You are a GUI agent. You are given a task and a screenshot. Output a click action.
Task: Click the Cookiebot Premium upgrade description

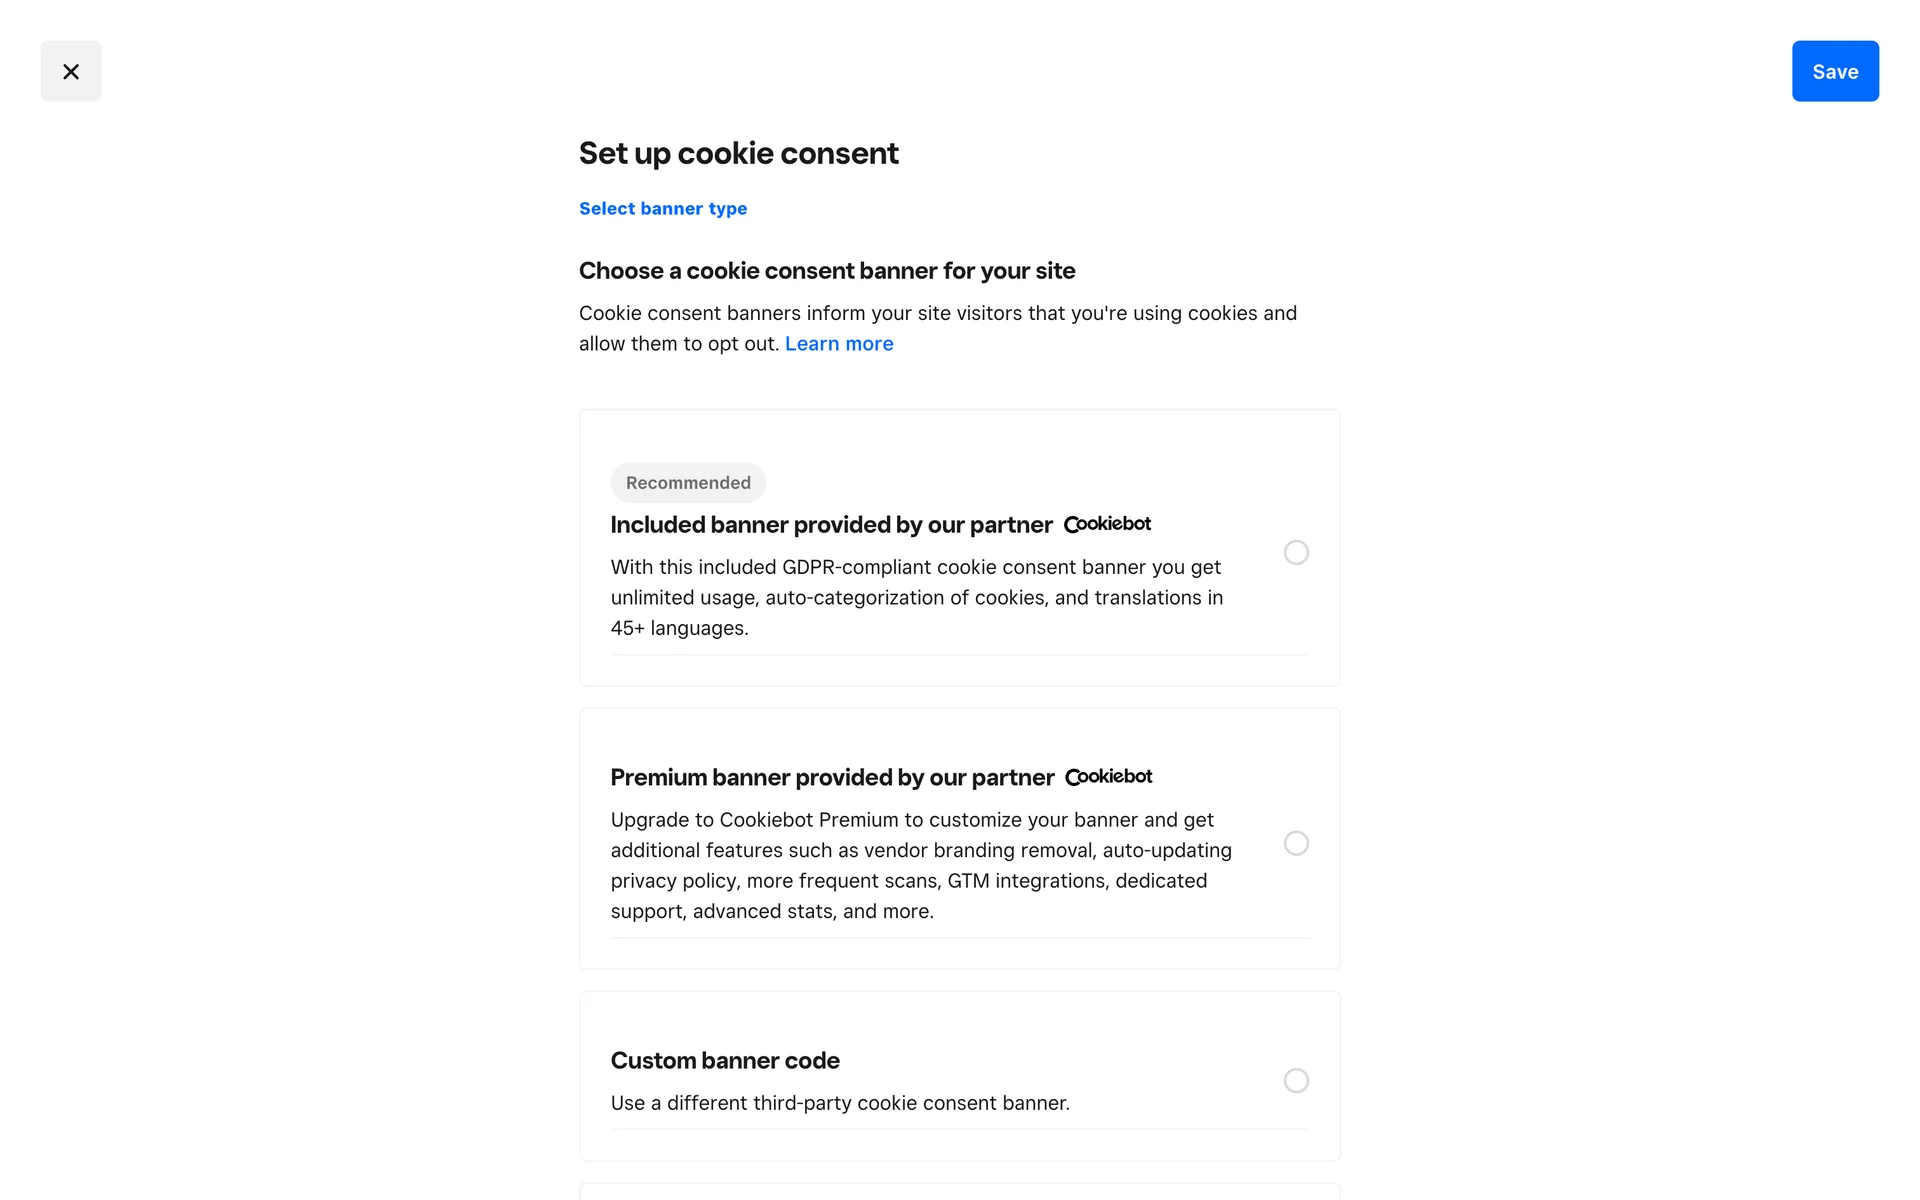[921, 865]
